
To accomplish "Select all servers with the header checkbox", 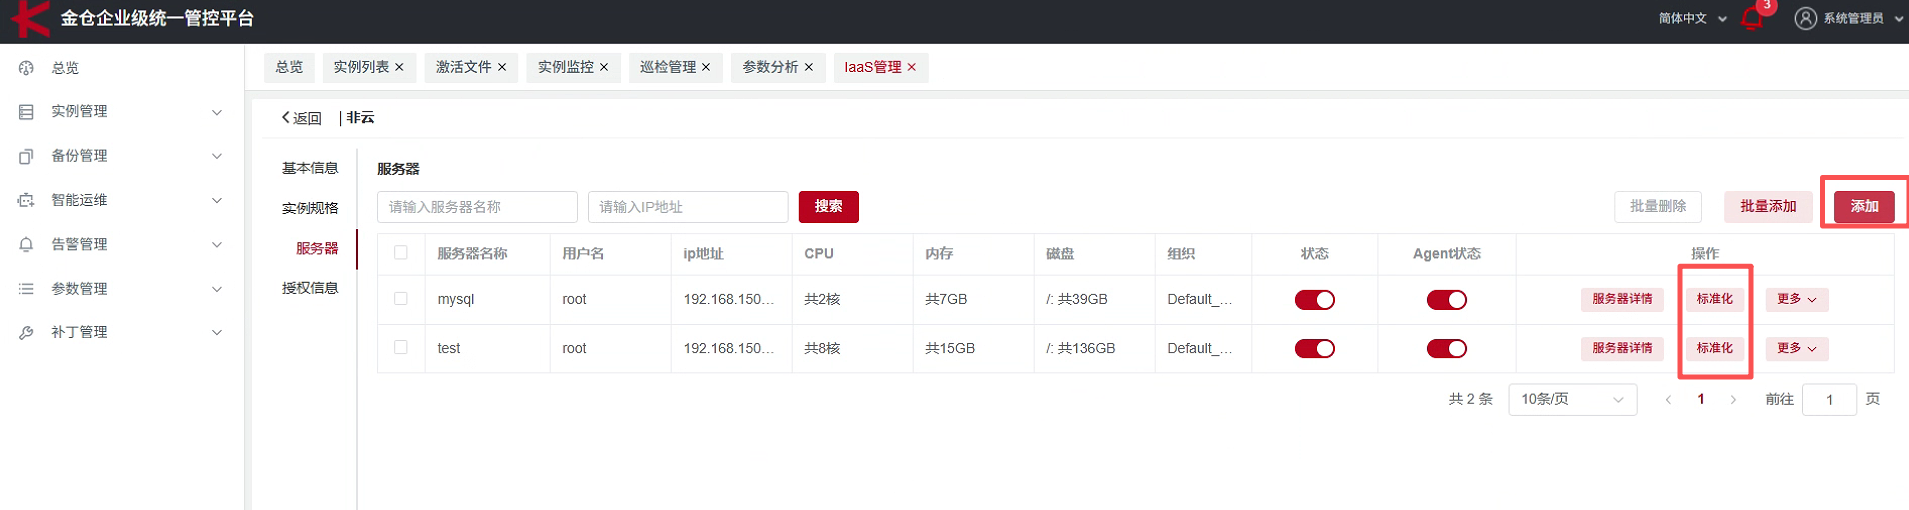I will click(401, 253).
